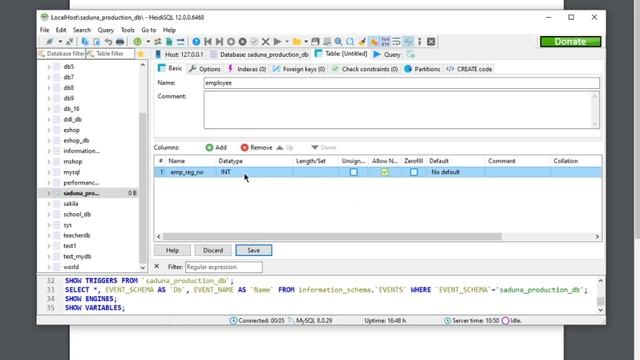Toggle Allow NULL checkbox for emp_reg_no
The width and height of the screenshot is (640, 360).
coord(384,172)
